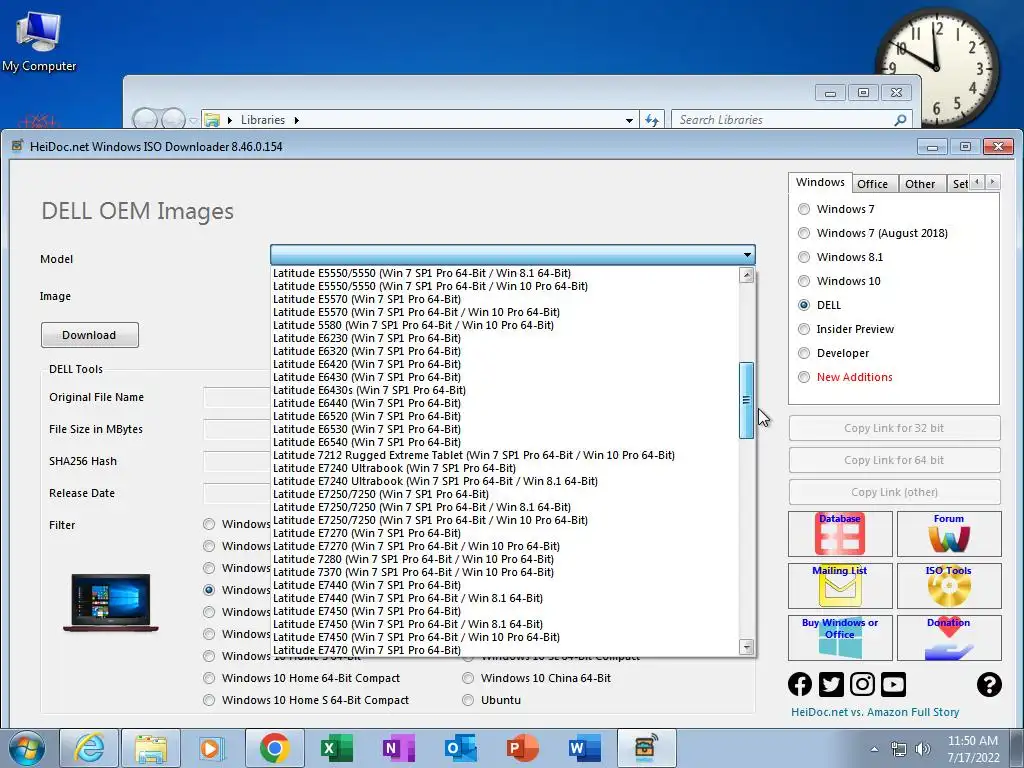Screen dimensions: 1024x768
Task: Click the volume speaker tray icon
Action: (923, 749)
